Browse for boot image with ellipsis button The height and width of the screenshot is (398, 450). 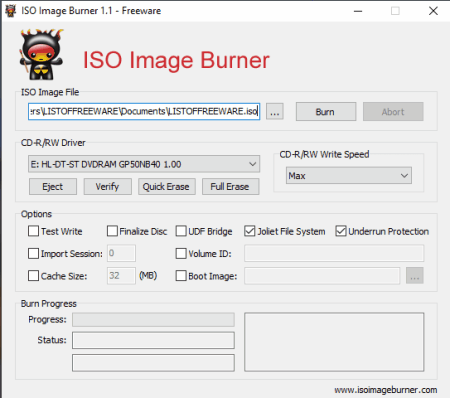415,276
